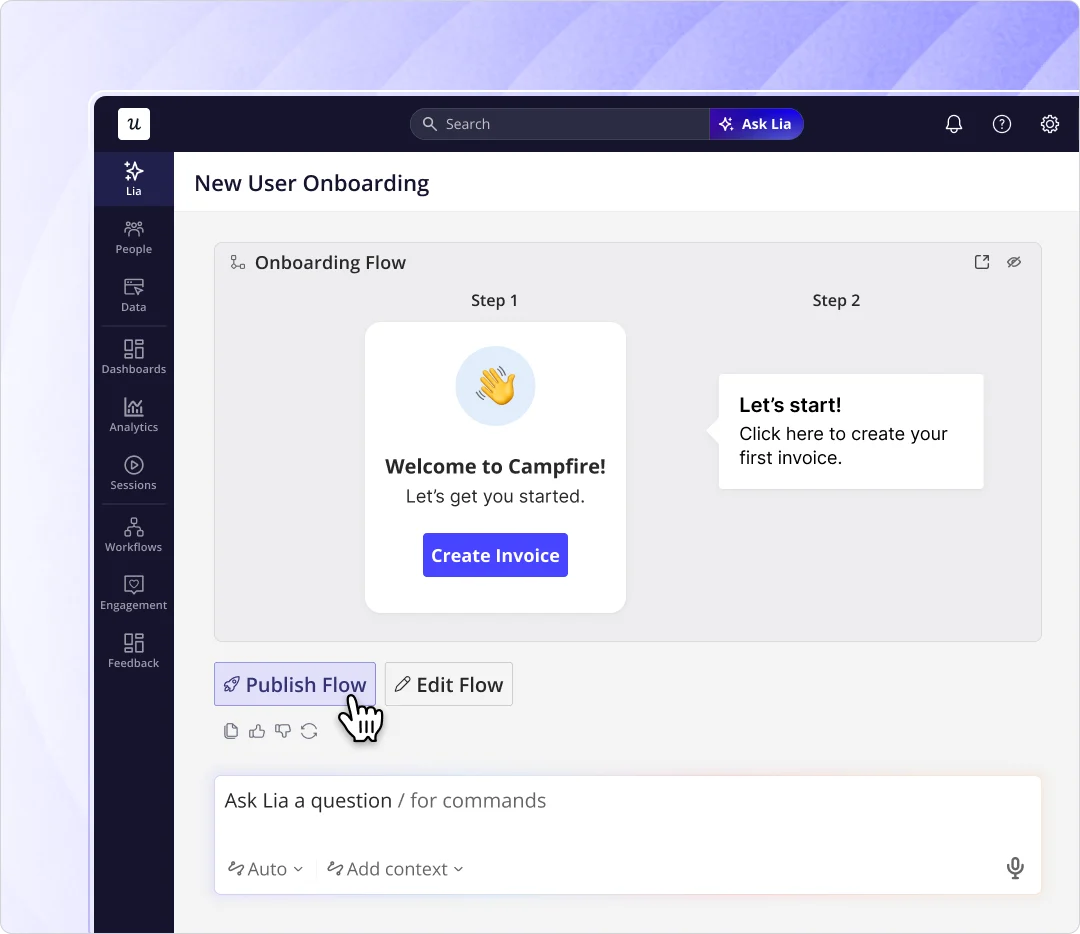This screenshot has width=1080, height=934.
Task: Click the notifications bell icon
Action: tap(953, 124)
